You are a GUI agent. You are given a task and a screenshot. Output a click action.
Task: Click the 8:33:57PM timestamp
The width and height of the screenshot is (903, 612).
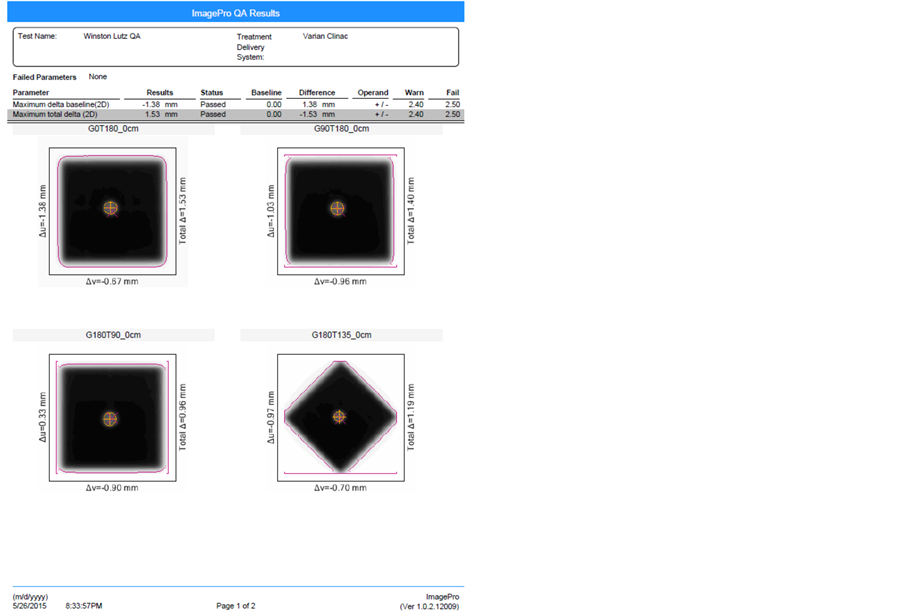(x=84, y=606)
